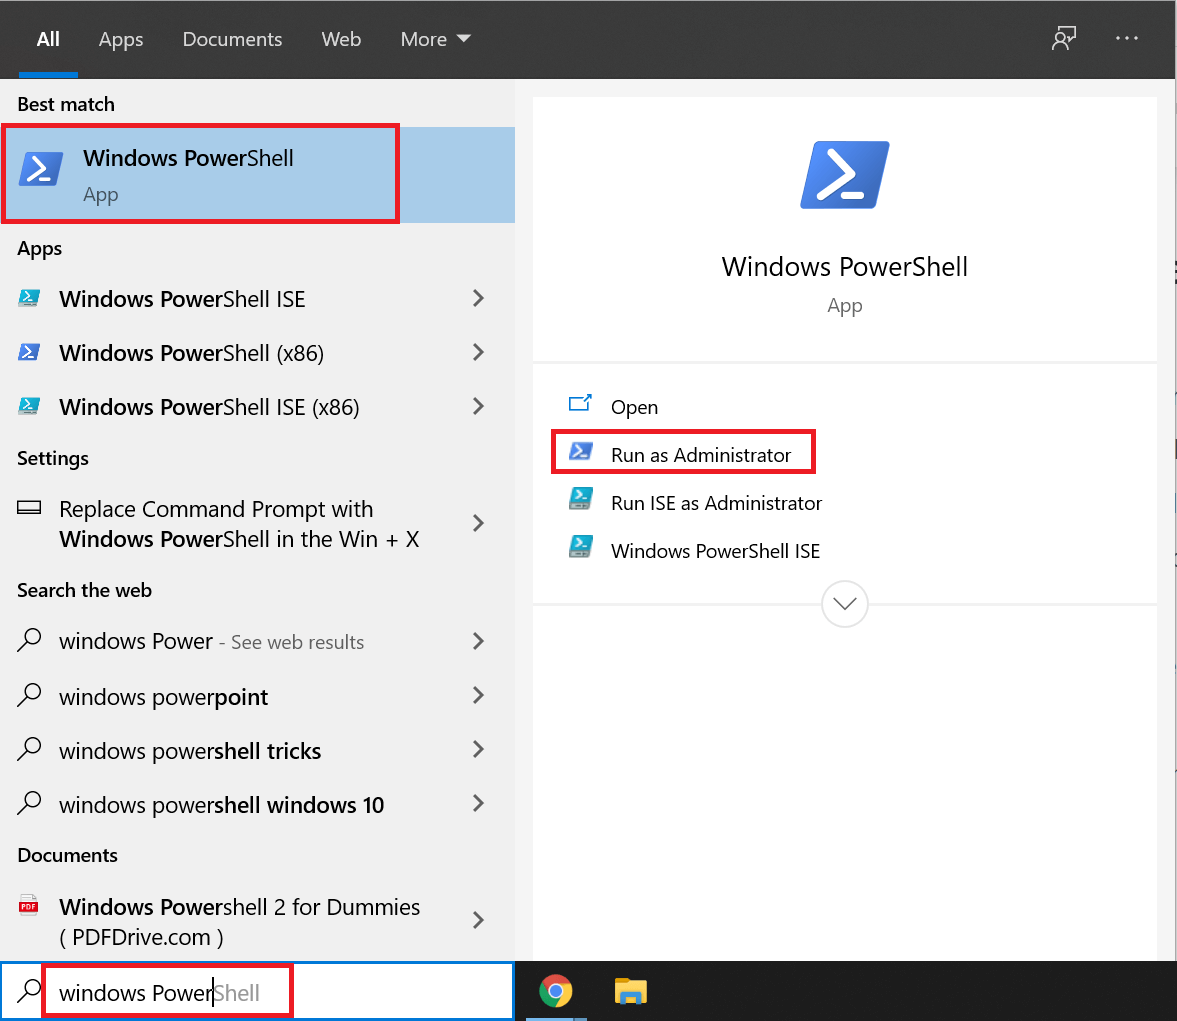Expand additional commands in the preview pane
The height and width of the screenshot is (1021, 1177).
[x=844, y=604]
